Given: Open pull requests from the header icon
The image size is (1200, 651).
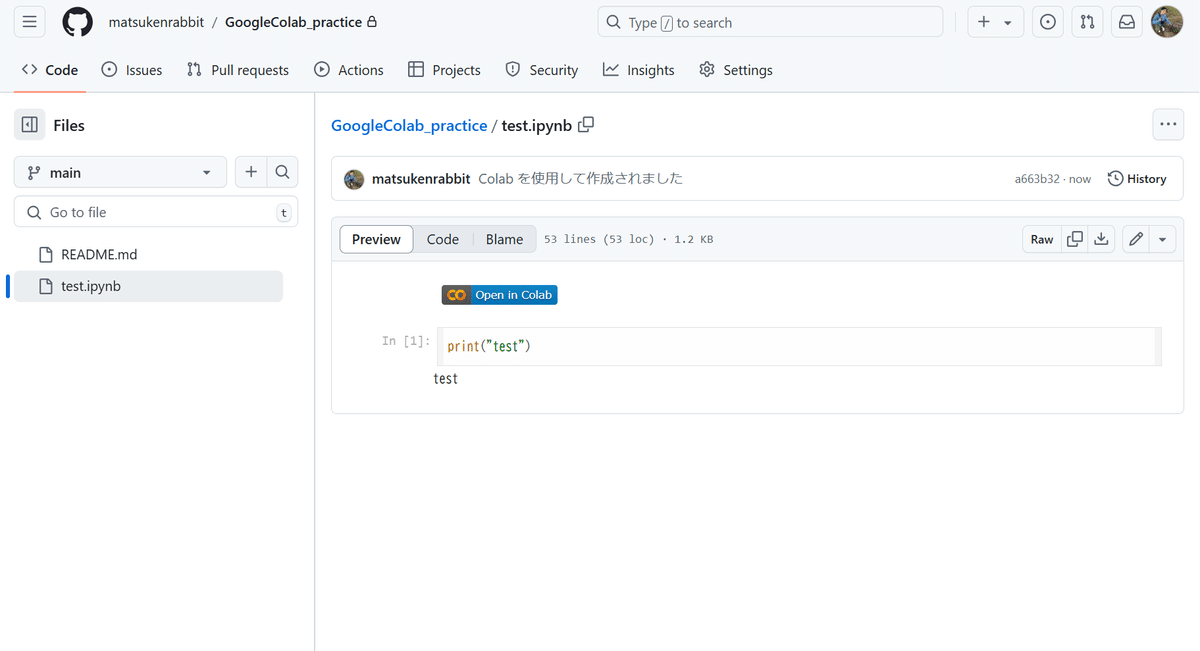Looking at the screenshot, I should click(x=1087, y=21).
